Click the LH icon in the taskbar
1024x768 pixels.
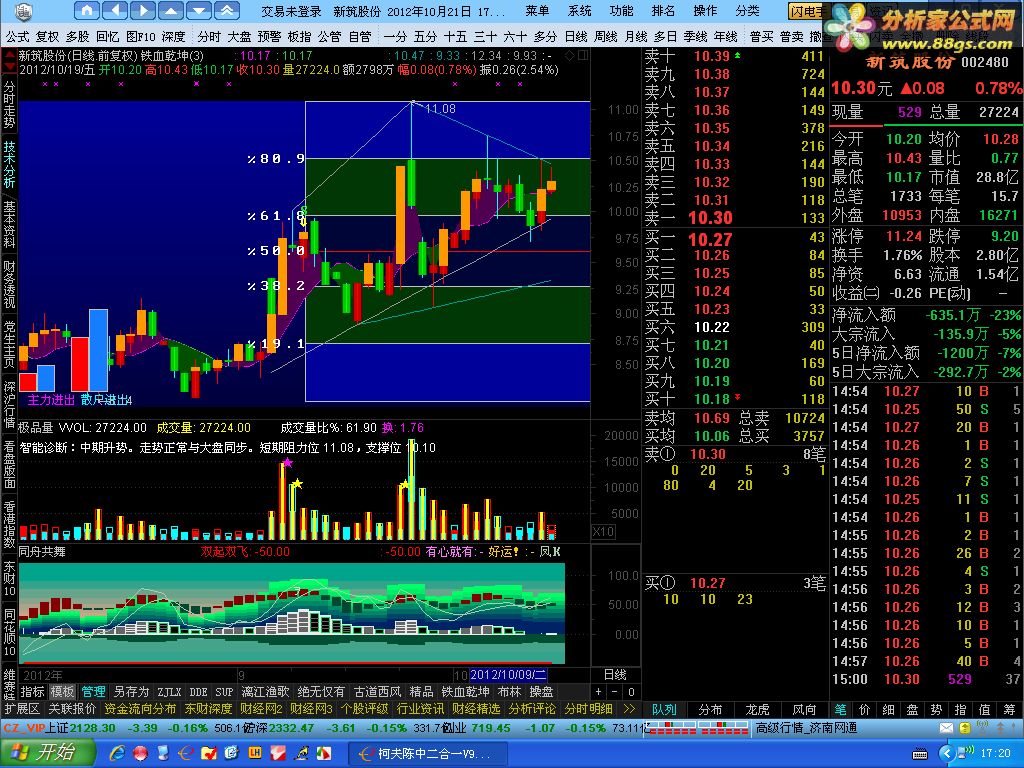pyautogui.click(x=255, y=753)
